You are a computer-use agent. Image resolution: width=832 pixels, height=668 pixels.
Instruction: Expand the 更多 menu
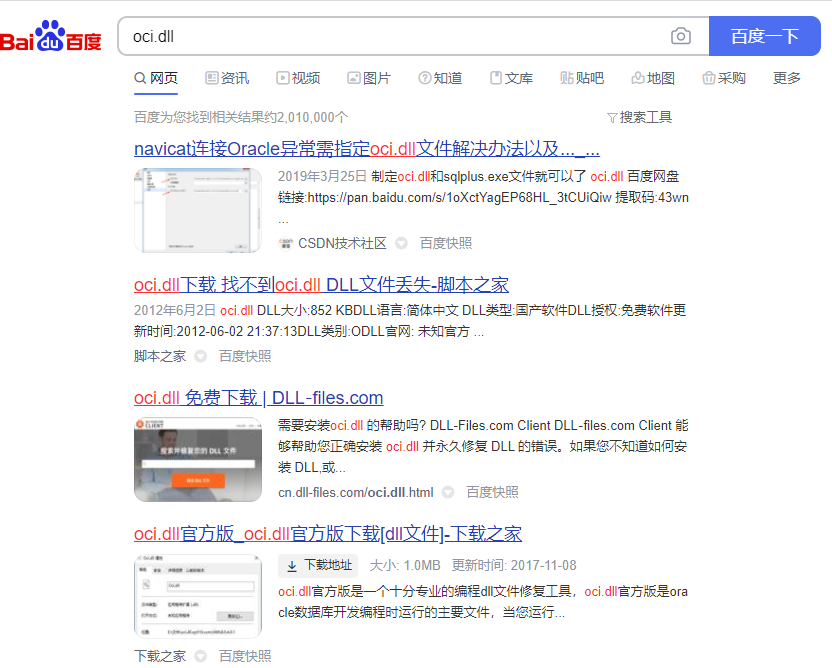coord(787,78)
